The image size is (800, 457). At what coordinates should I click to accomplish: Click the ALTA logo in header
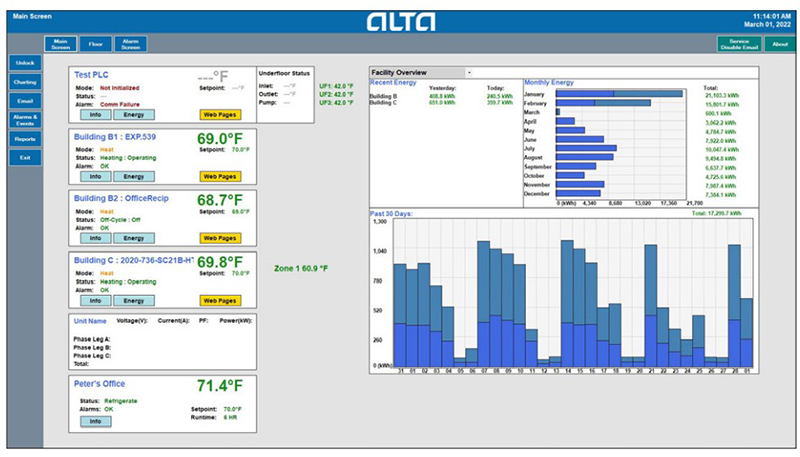pyautogui.click(x=401, y=22)
